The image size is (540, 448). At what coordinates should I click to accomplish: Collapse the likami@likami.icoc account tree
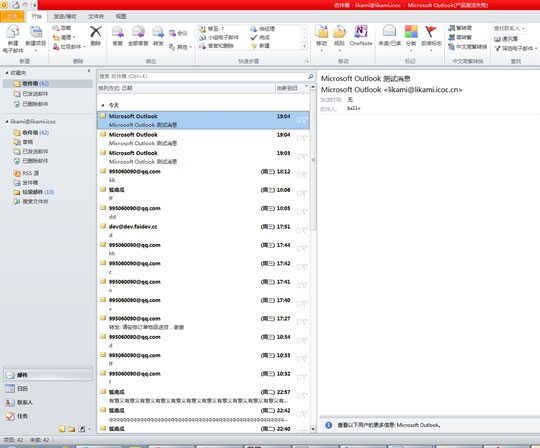pyautogui.click(x=7, y=122)
